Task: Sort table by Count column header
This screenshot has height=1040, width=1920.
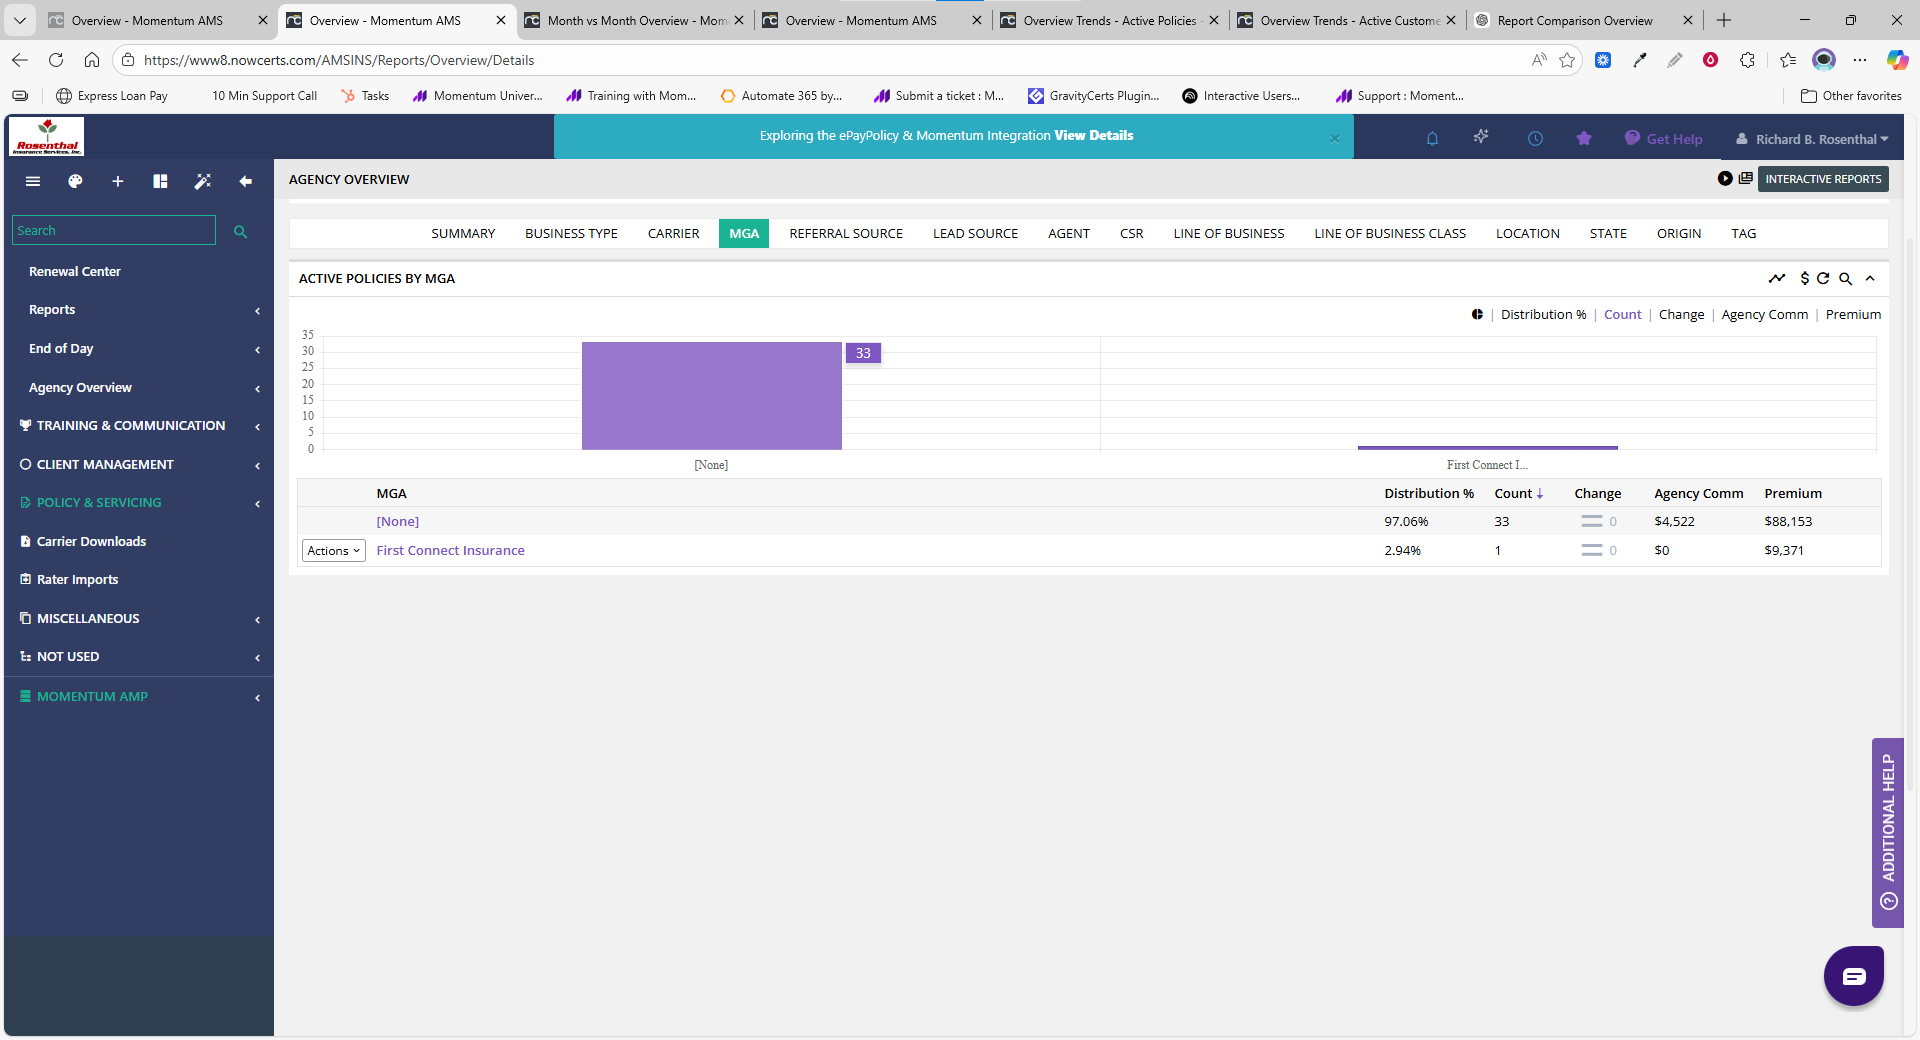Action: click(1518, 494)
